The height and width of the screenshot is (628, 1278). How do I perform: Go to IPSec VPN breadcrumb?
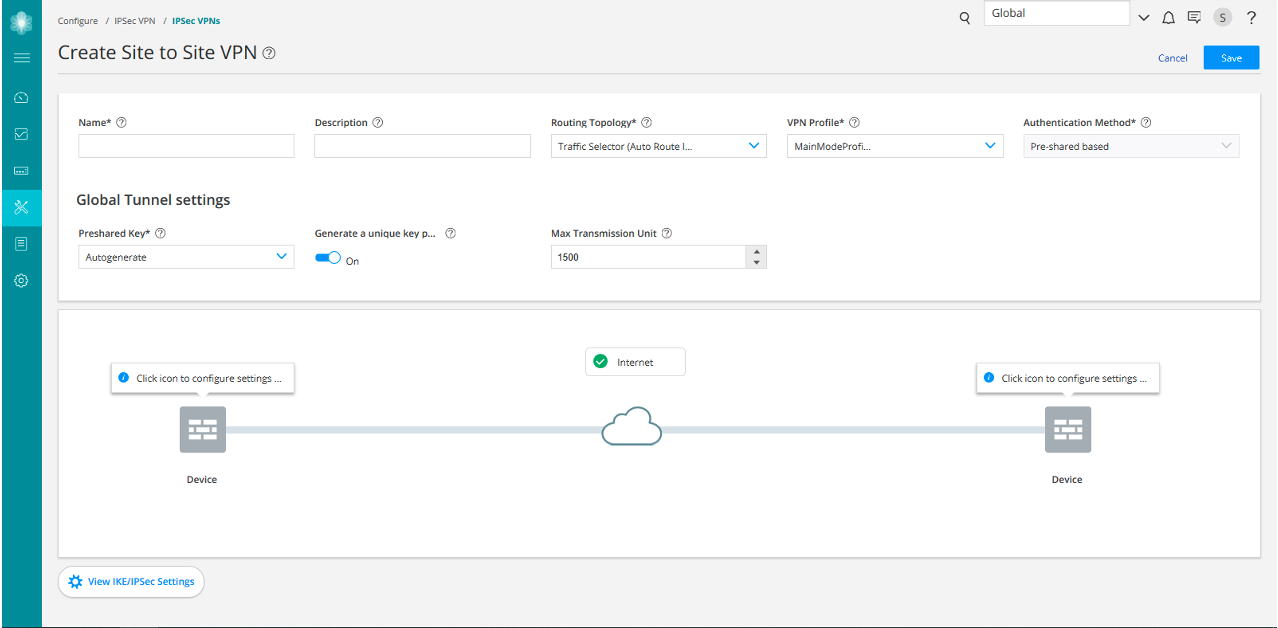135,20
